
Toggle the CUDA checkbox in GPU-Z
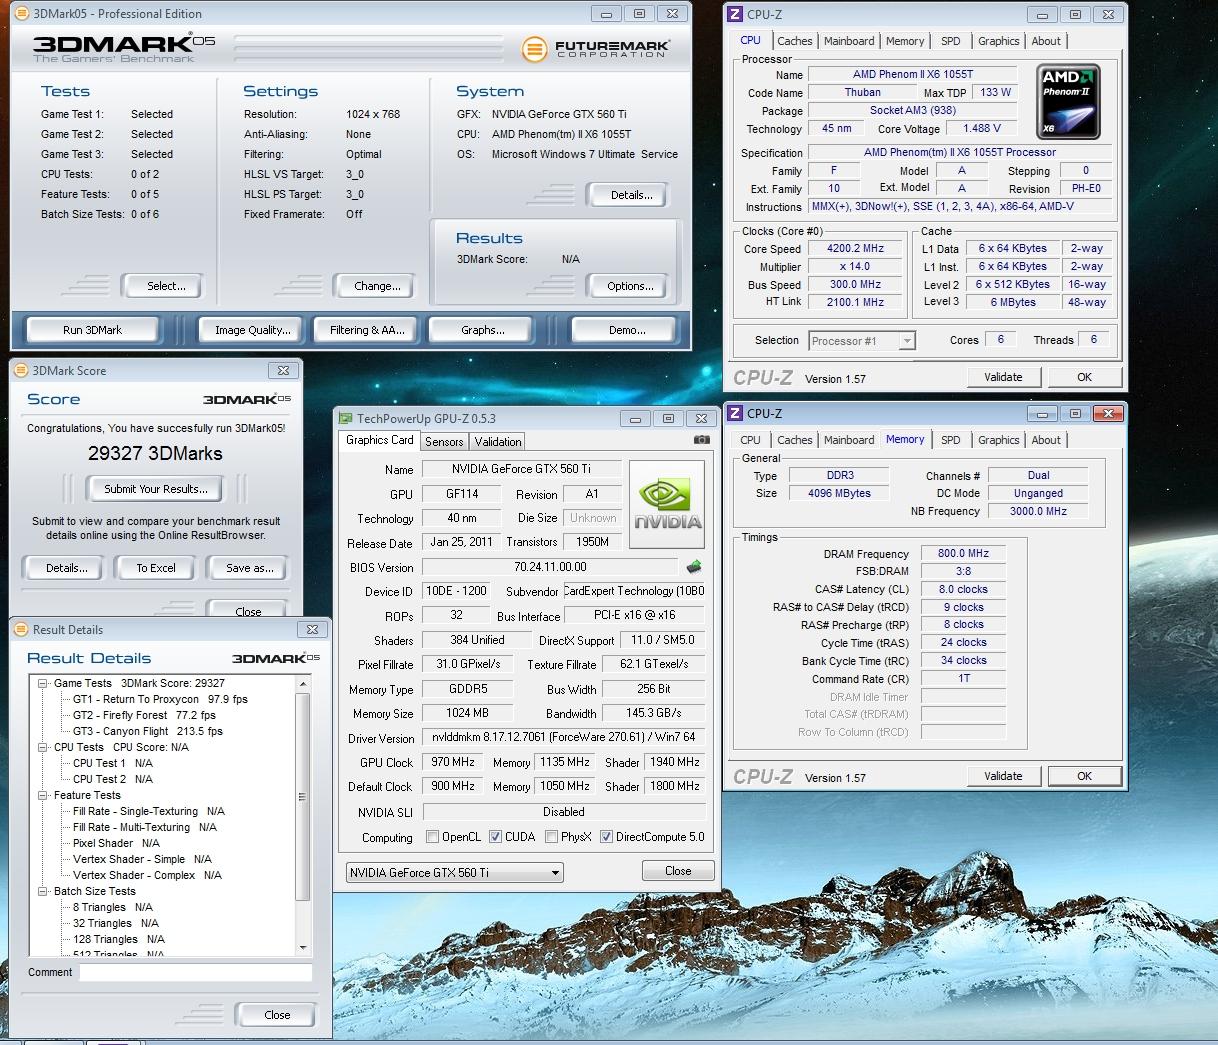pyautogui.click(x=495, y=837)
